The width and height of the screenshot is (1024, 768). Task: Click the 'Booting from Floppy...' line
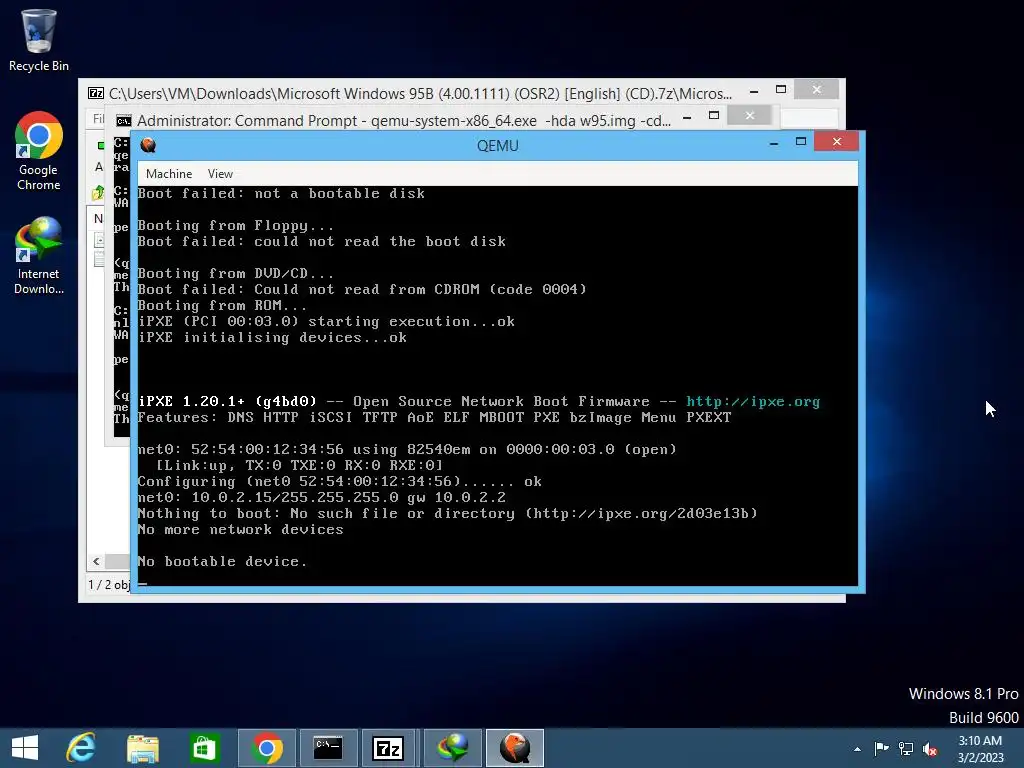tap(235, 226)
